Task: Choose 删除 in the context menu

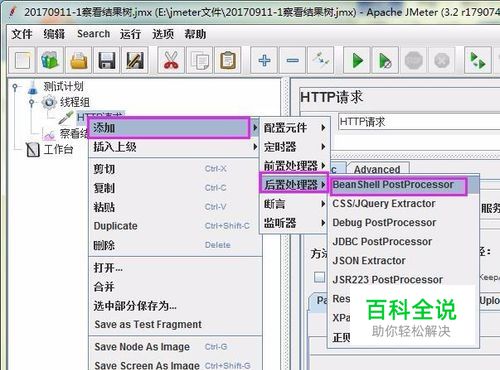Action: pos(175,245)
